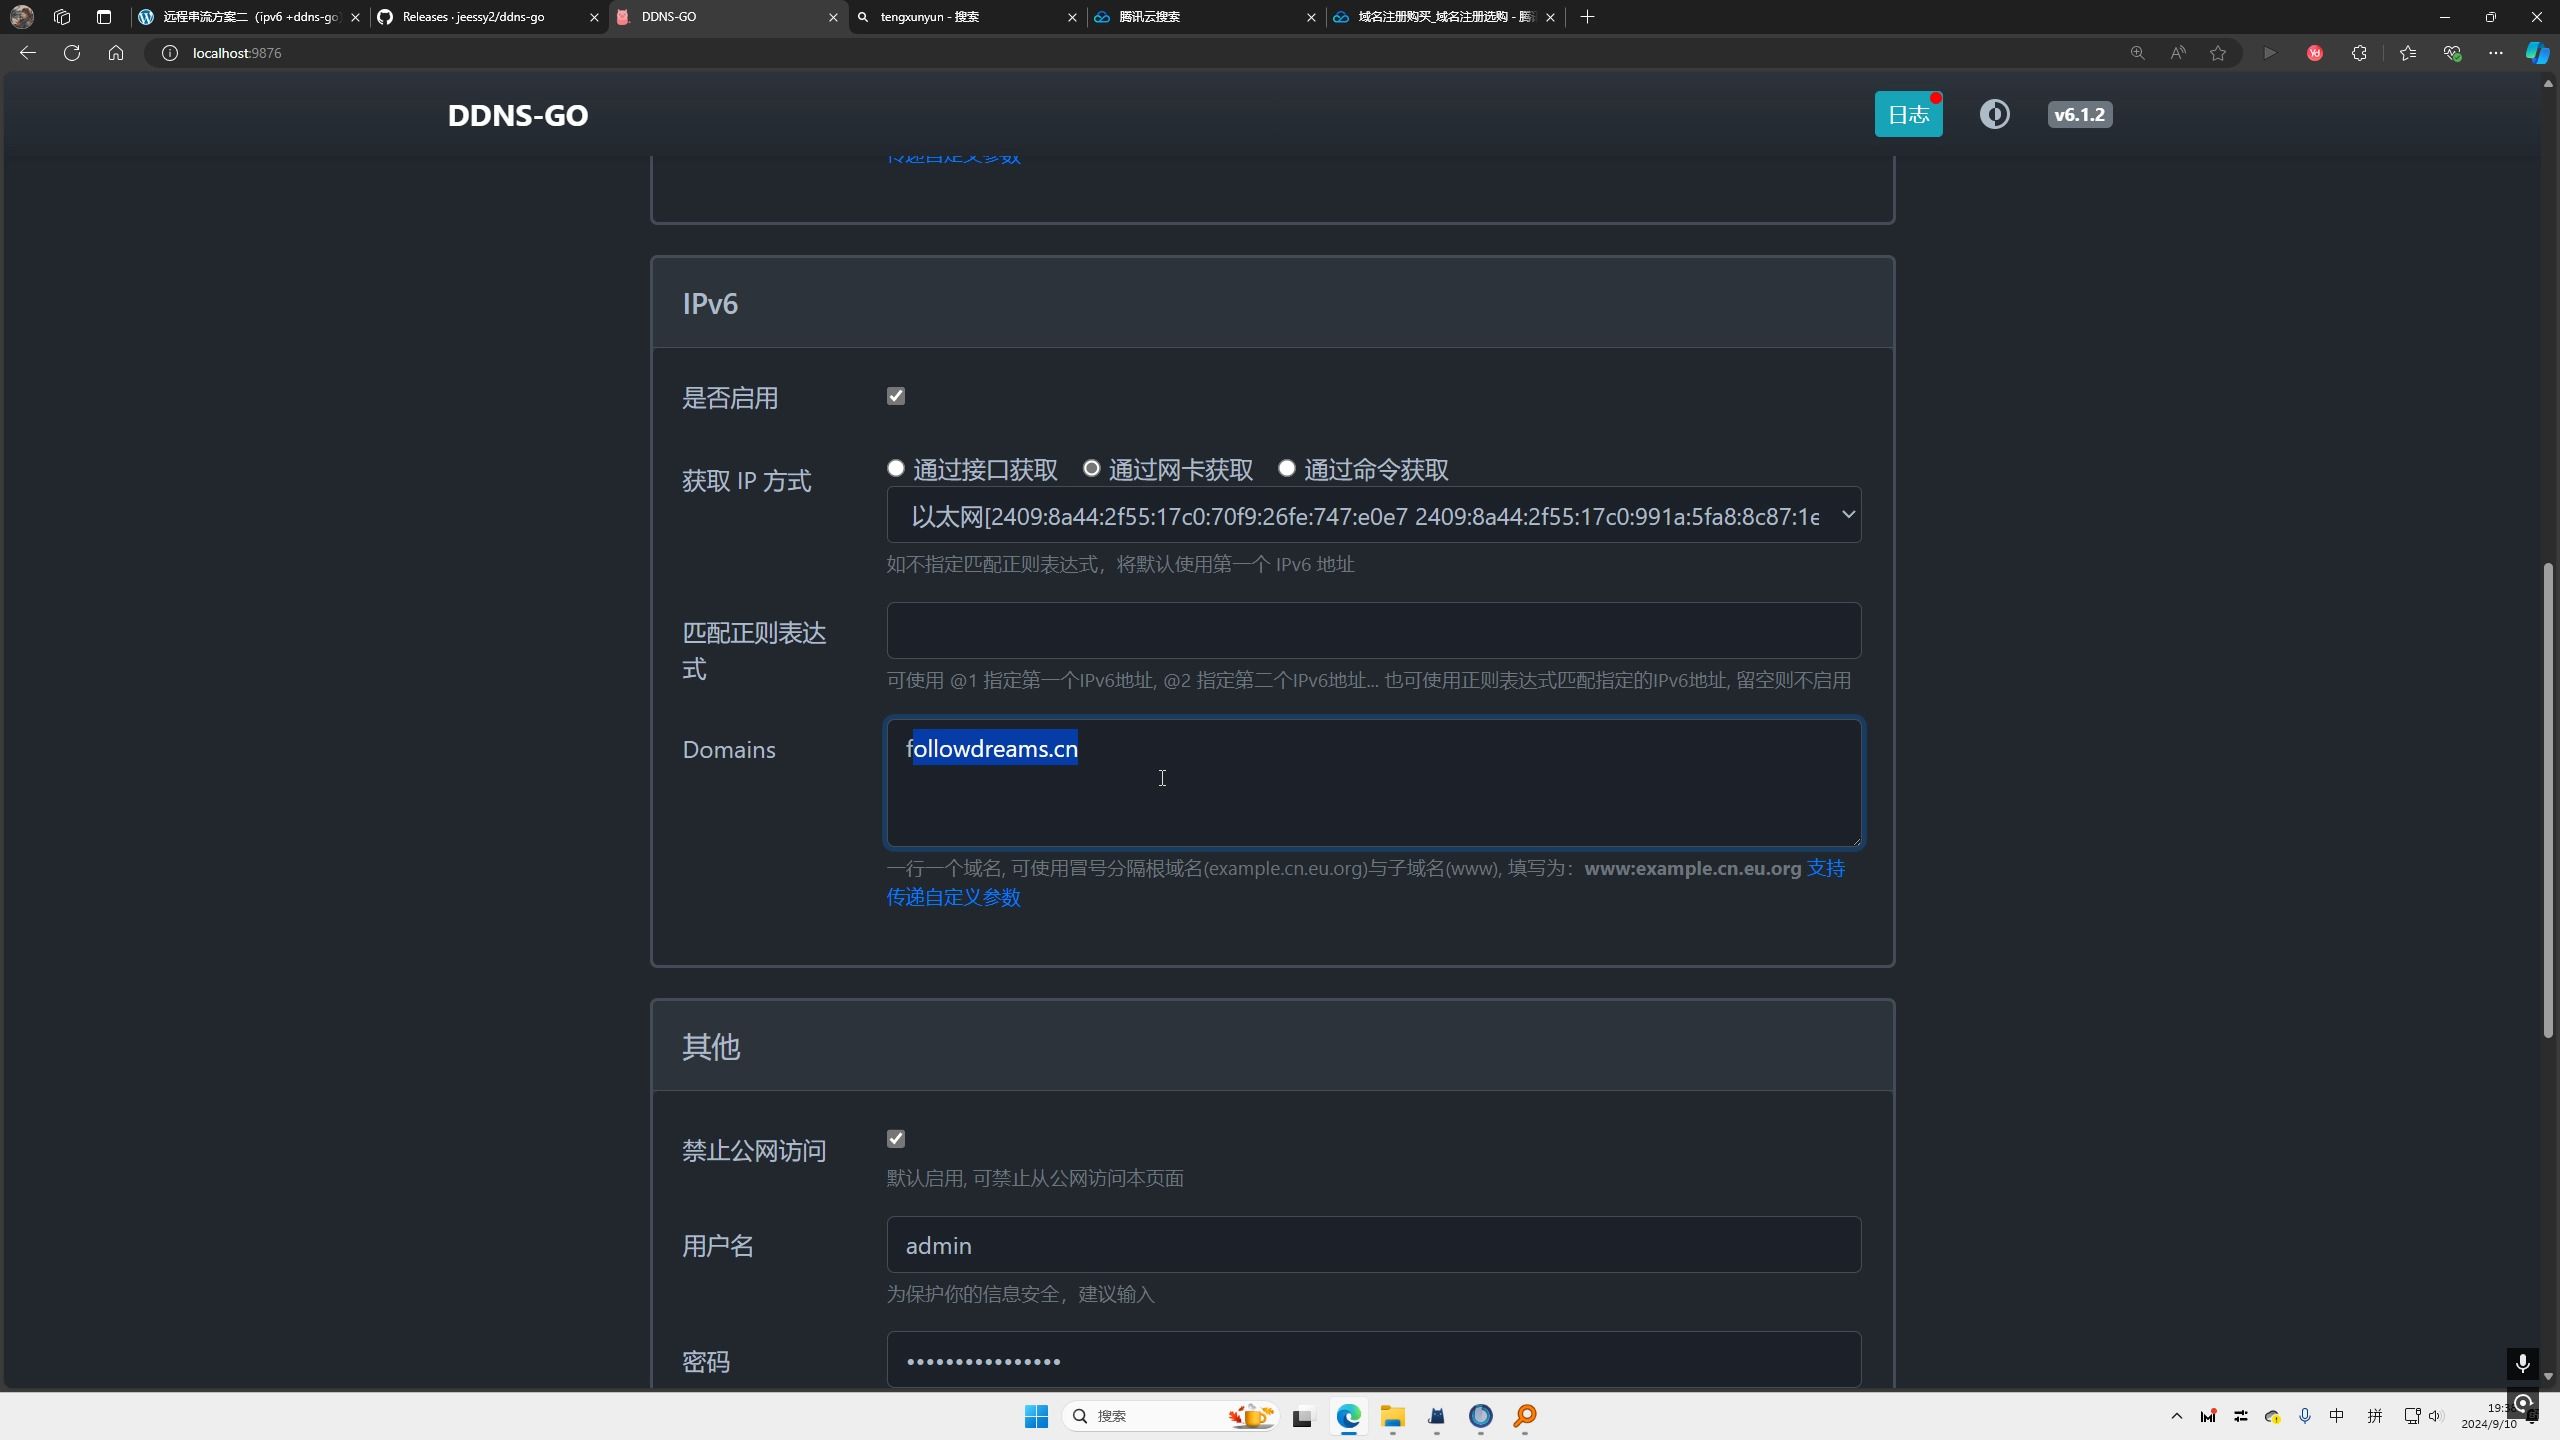Screen dimensions: 2560x1440
Task: Open 支持传递自定义参数 link under Domains
Action: pos(953,897)
